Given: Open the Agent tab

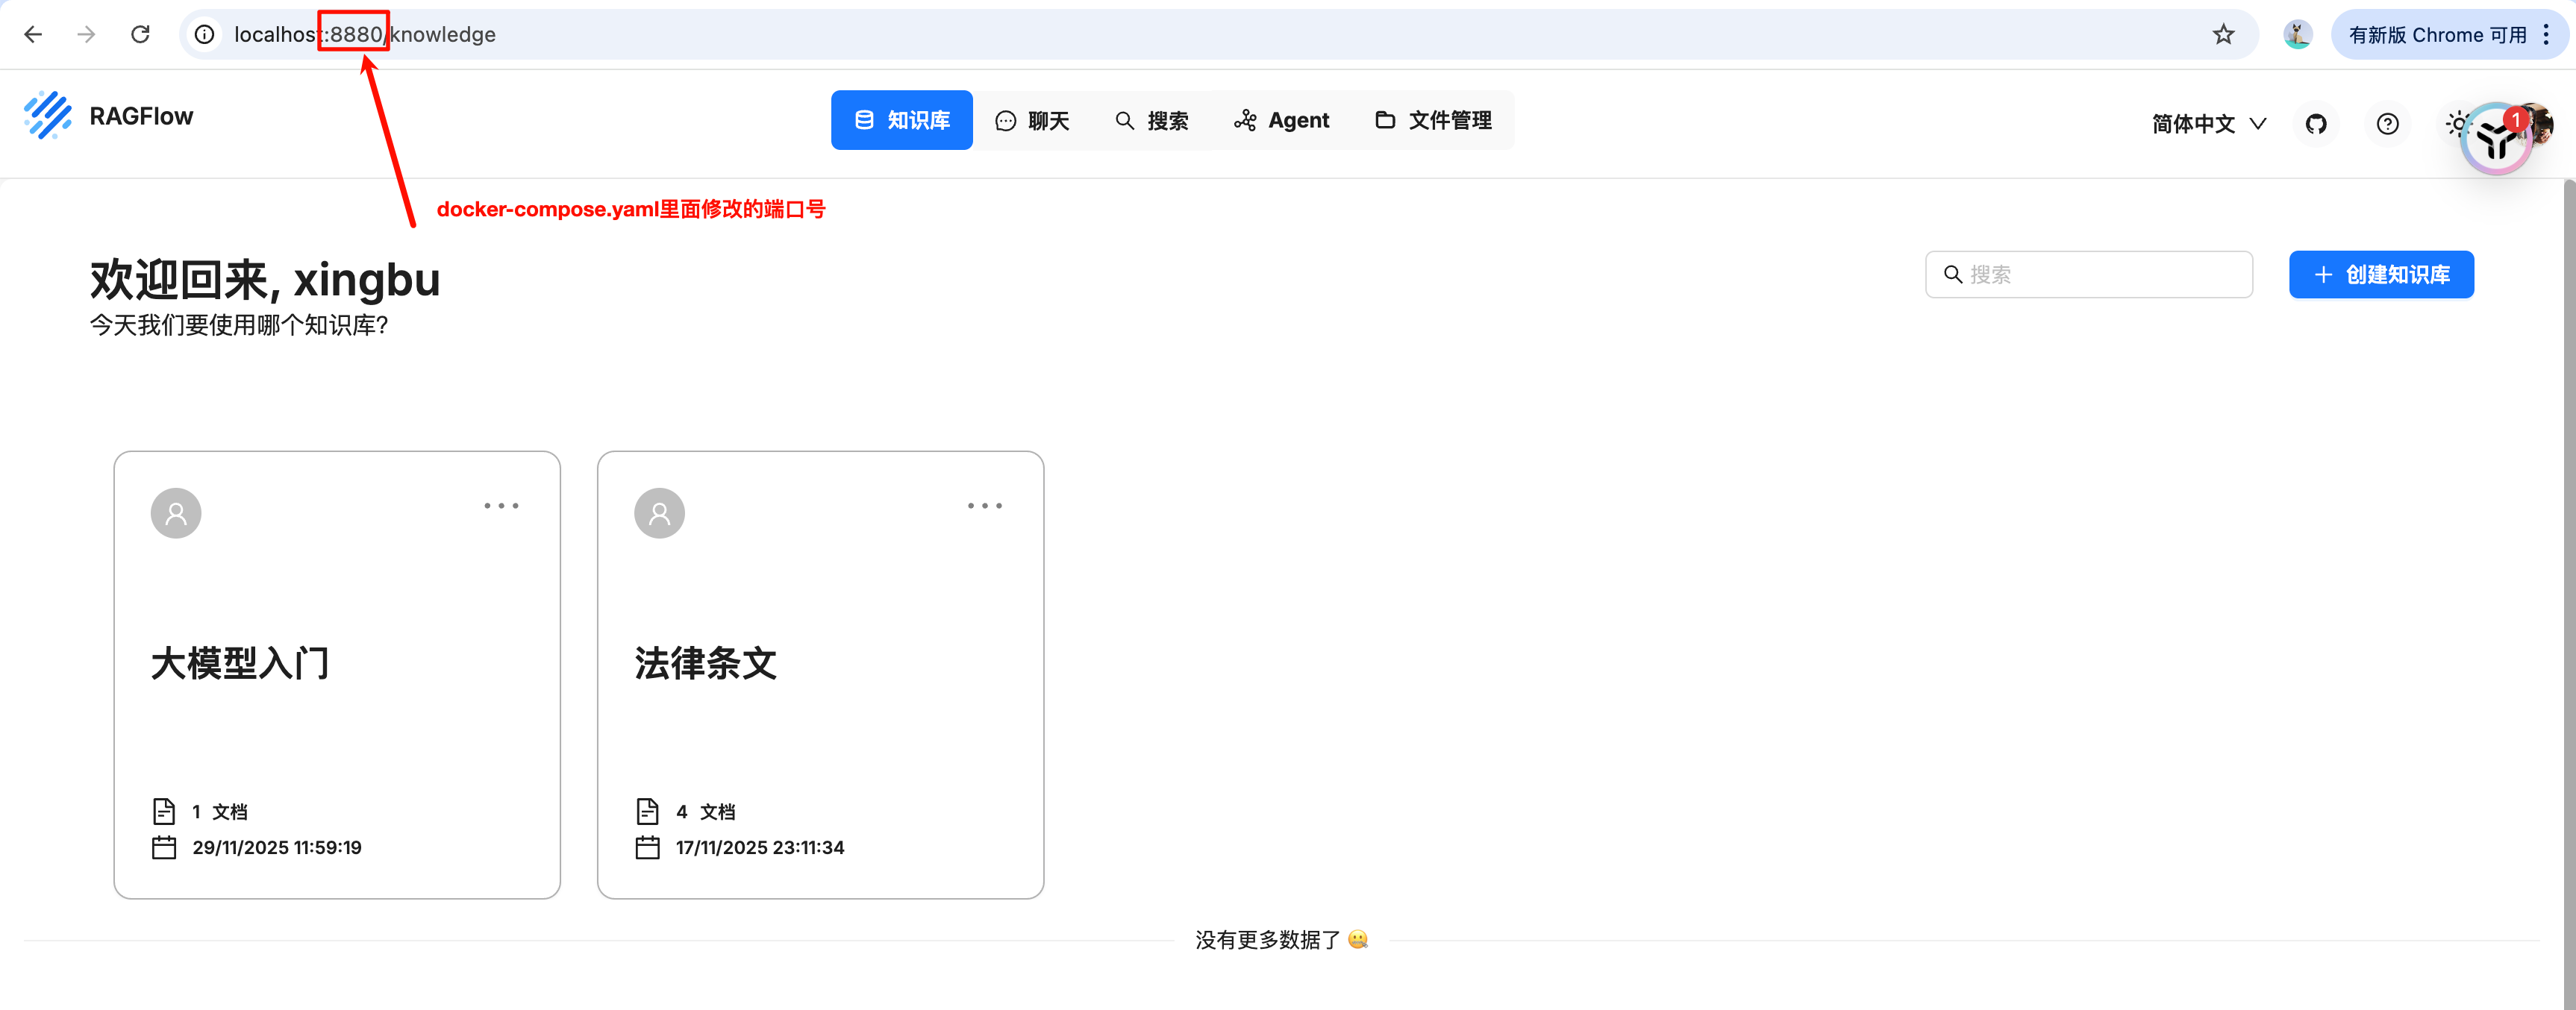Looking at the screenshot, I should tap(1281, 120).
